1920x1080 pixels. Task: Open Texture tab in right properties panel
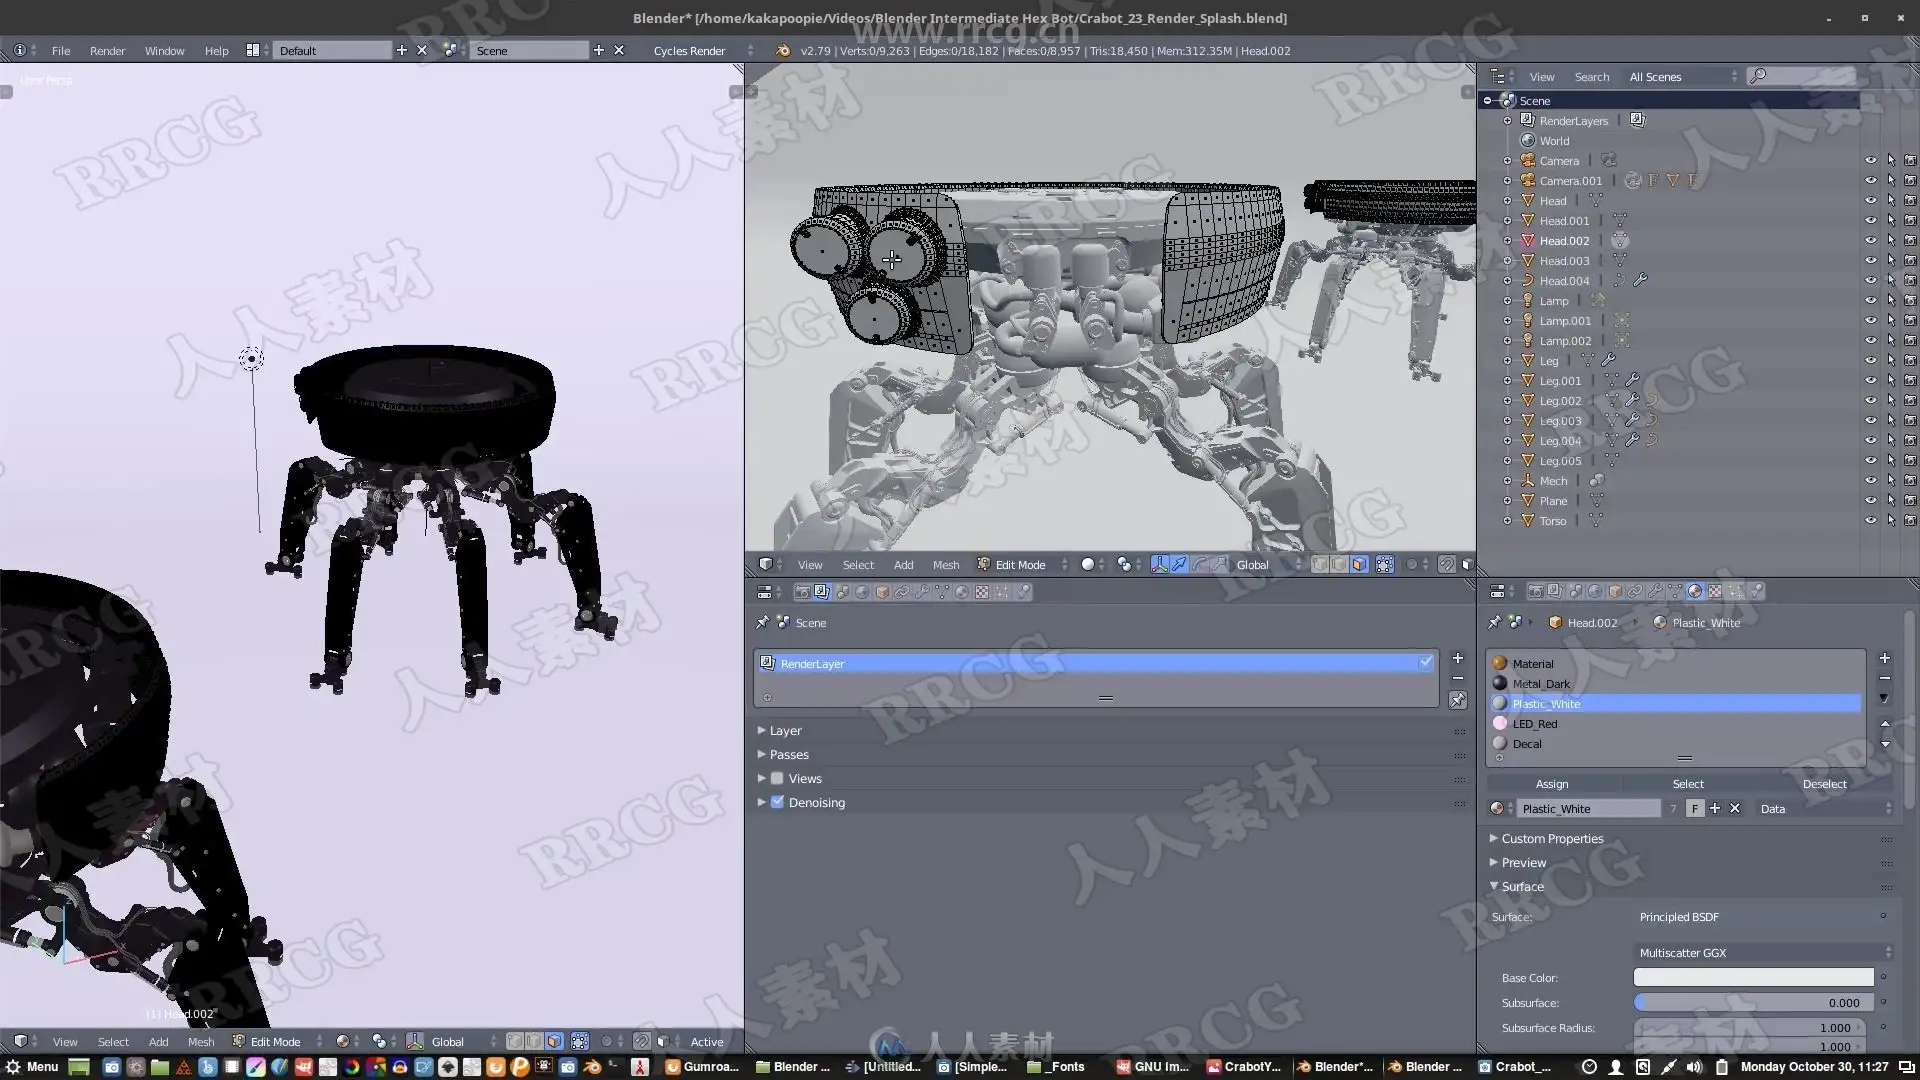click(1715, 592)
